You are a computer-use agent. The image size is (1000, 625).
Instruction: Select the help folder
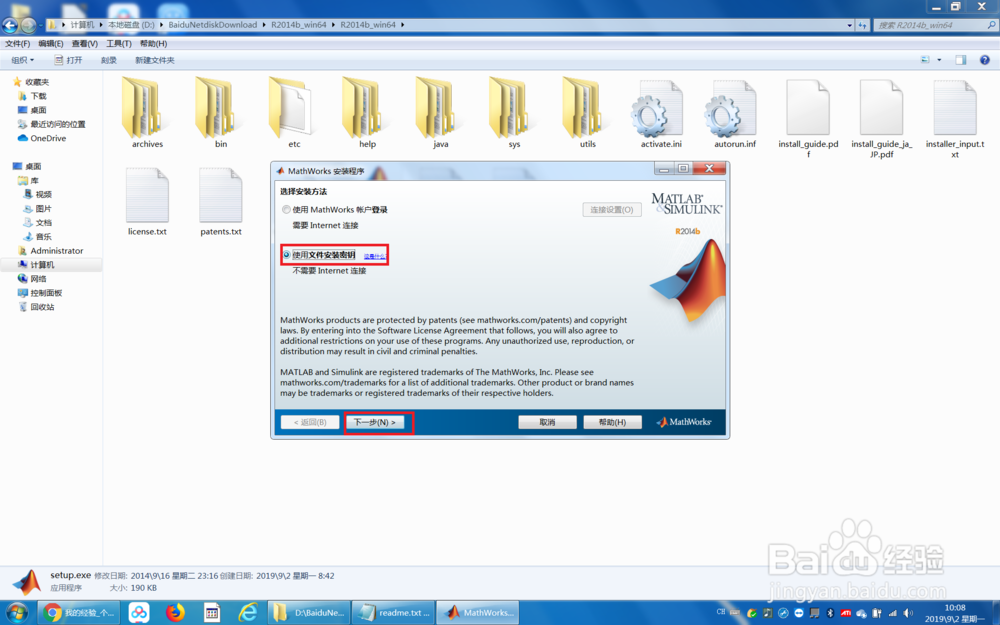pos(367,112)
